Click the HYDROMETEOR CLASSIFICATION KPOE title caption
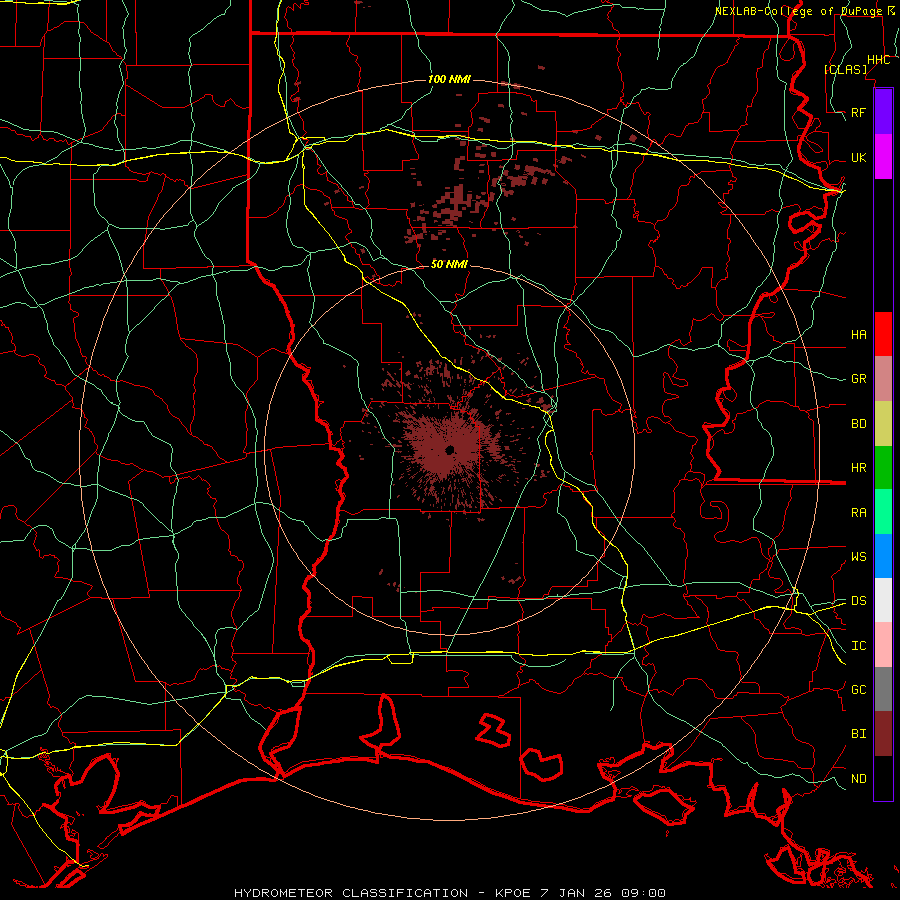Viewport: 900px width, 900px height. pyautogui.click(x=449, y=893)
